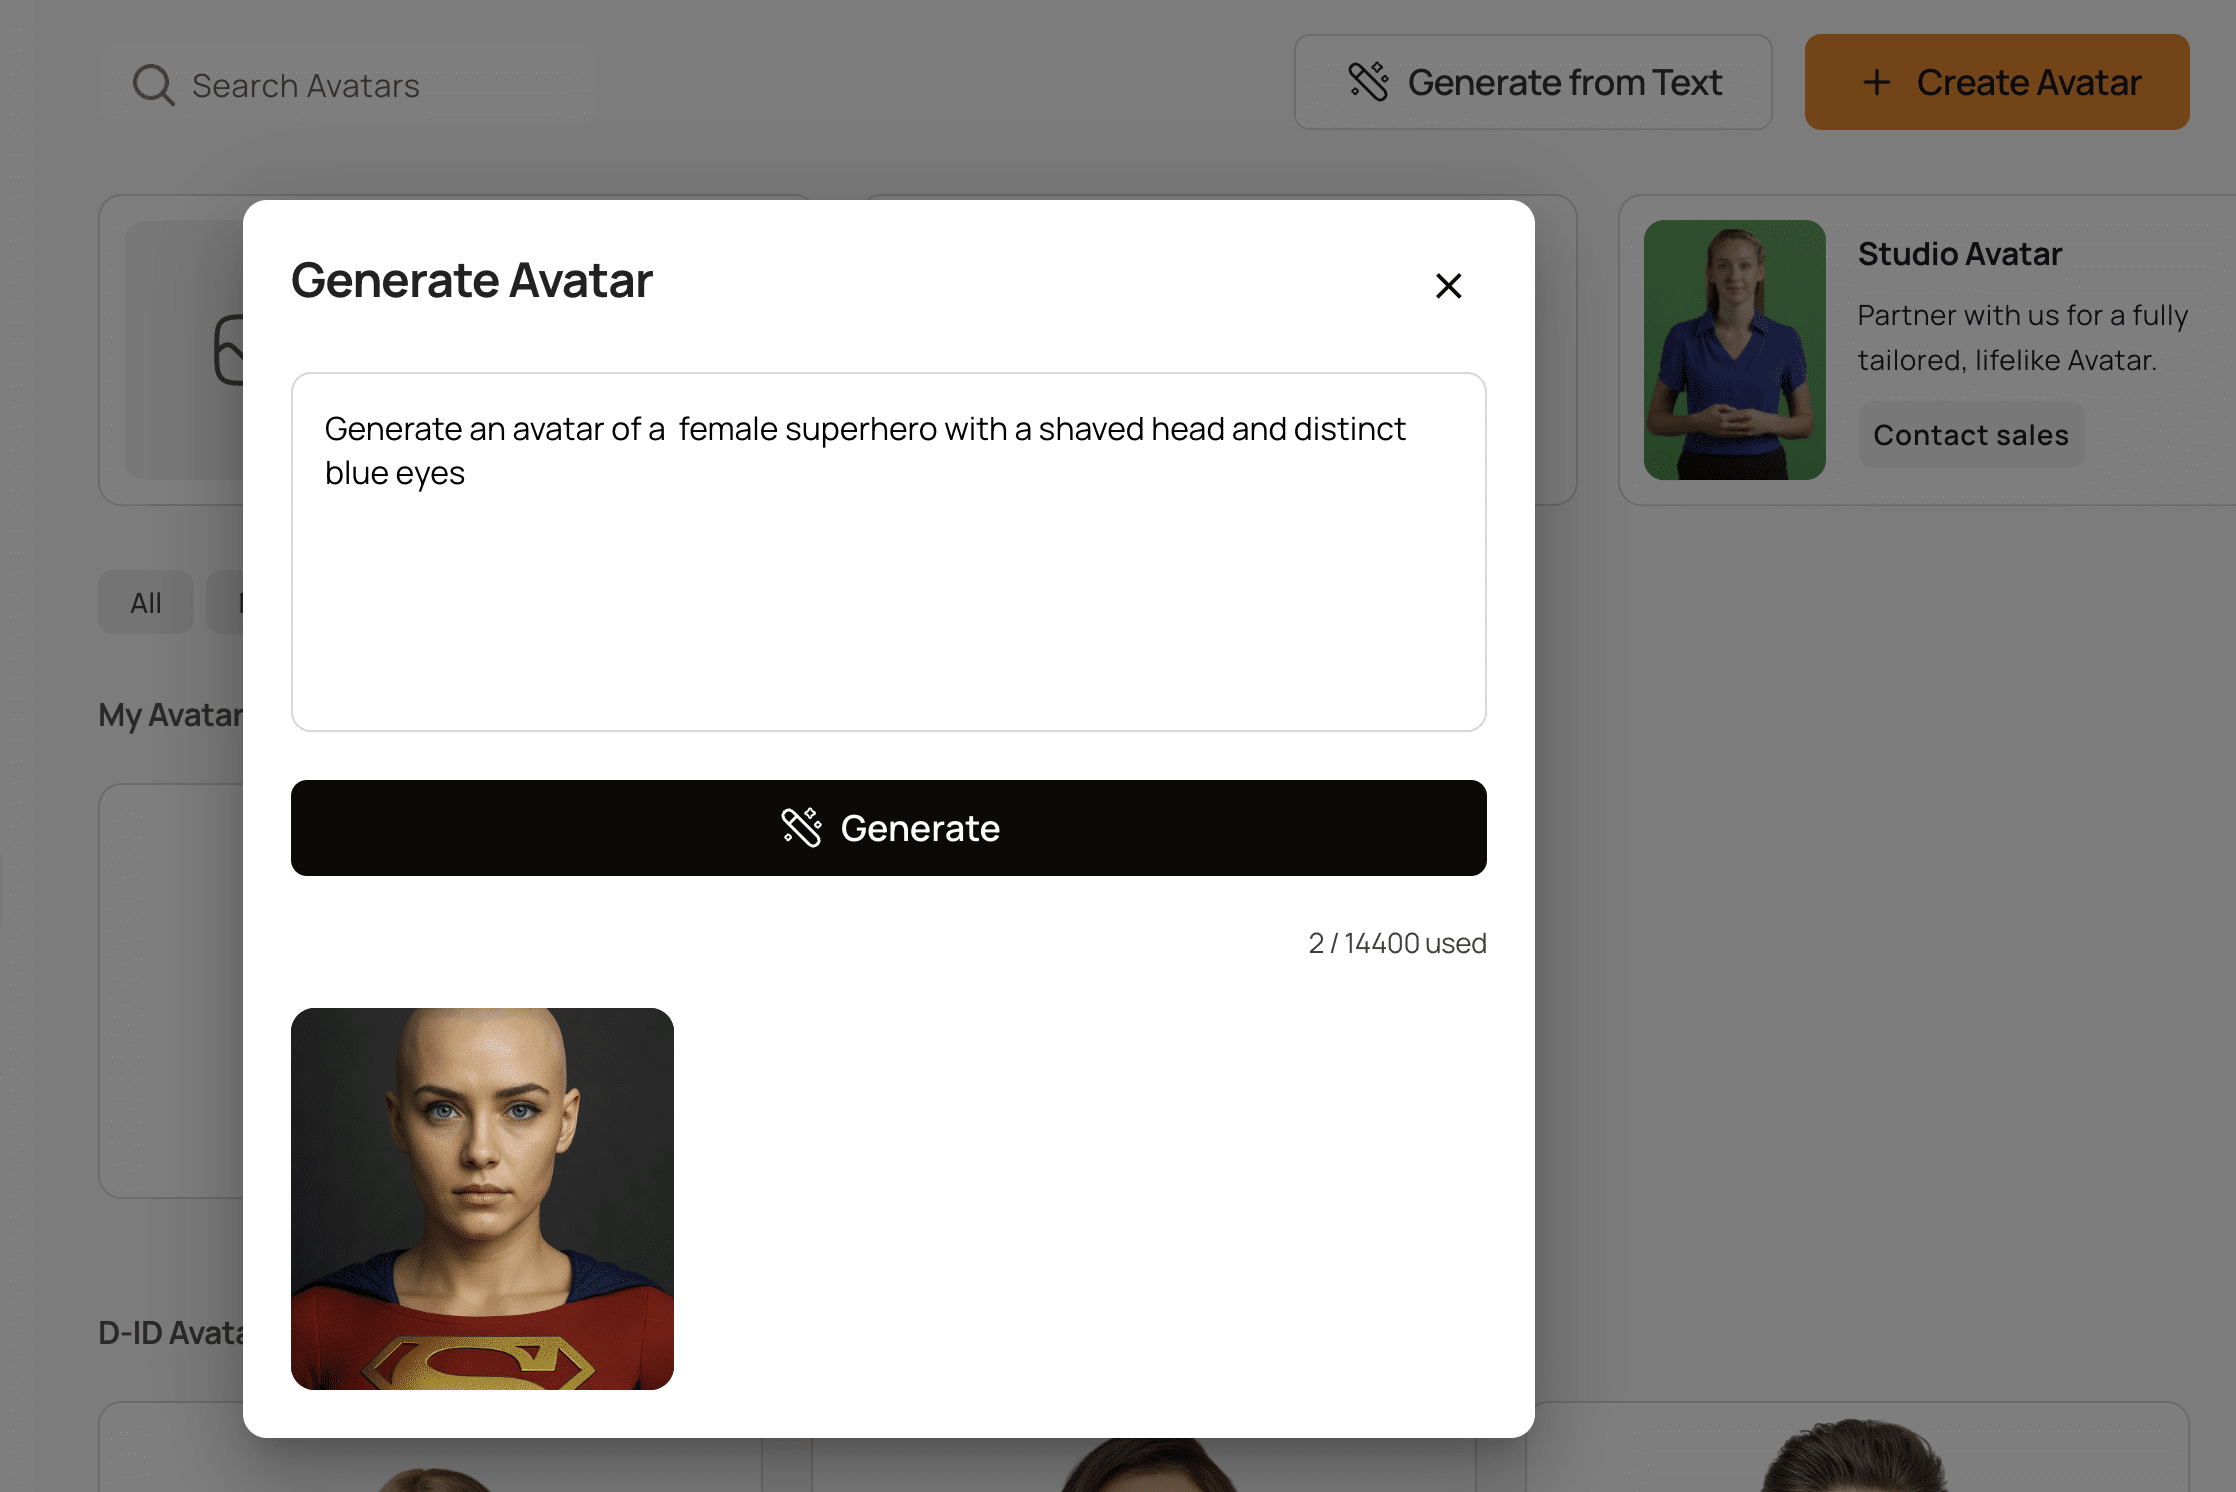Screen dimensions: 2236x1492
Task: Click the Studio Avatar heading
Action: pyautogui.click(x=1960, y=254)
